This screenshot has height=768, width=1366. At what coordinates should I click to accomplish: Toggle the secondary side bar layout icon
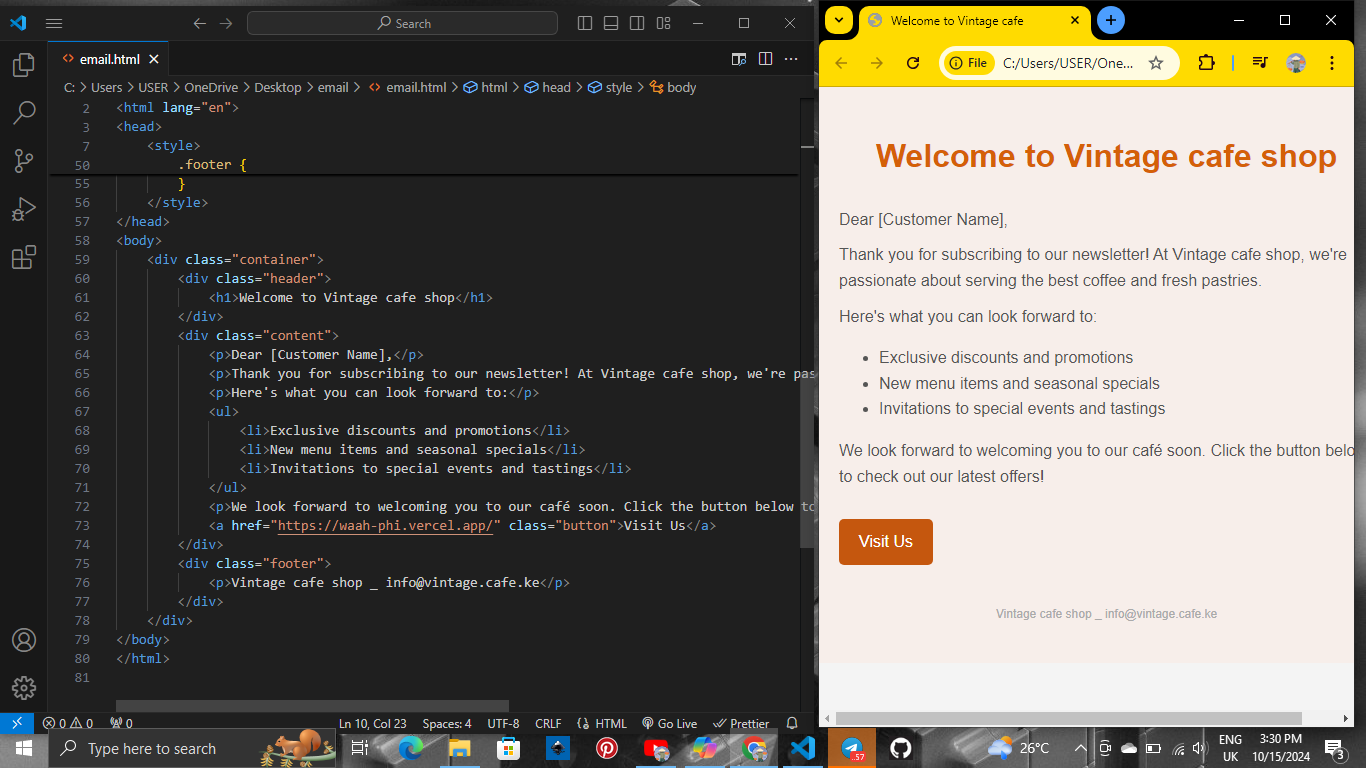point(637,23)
